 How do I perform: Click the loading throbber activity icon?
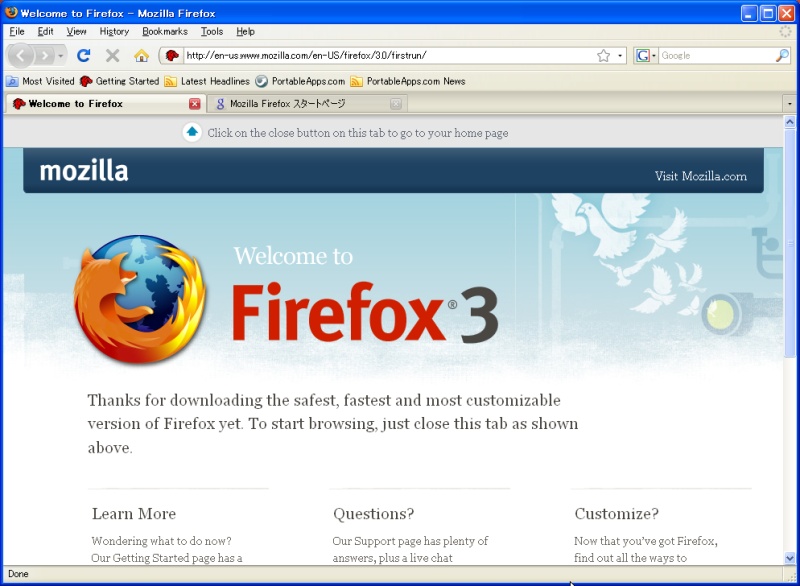coord(786,32)
